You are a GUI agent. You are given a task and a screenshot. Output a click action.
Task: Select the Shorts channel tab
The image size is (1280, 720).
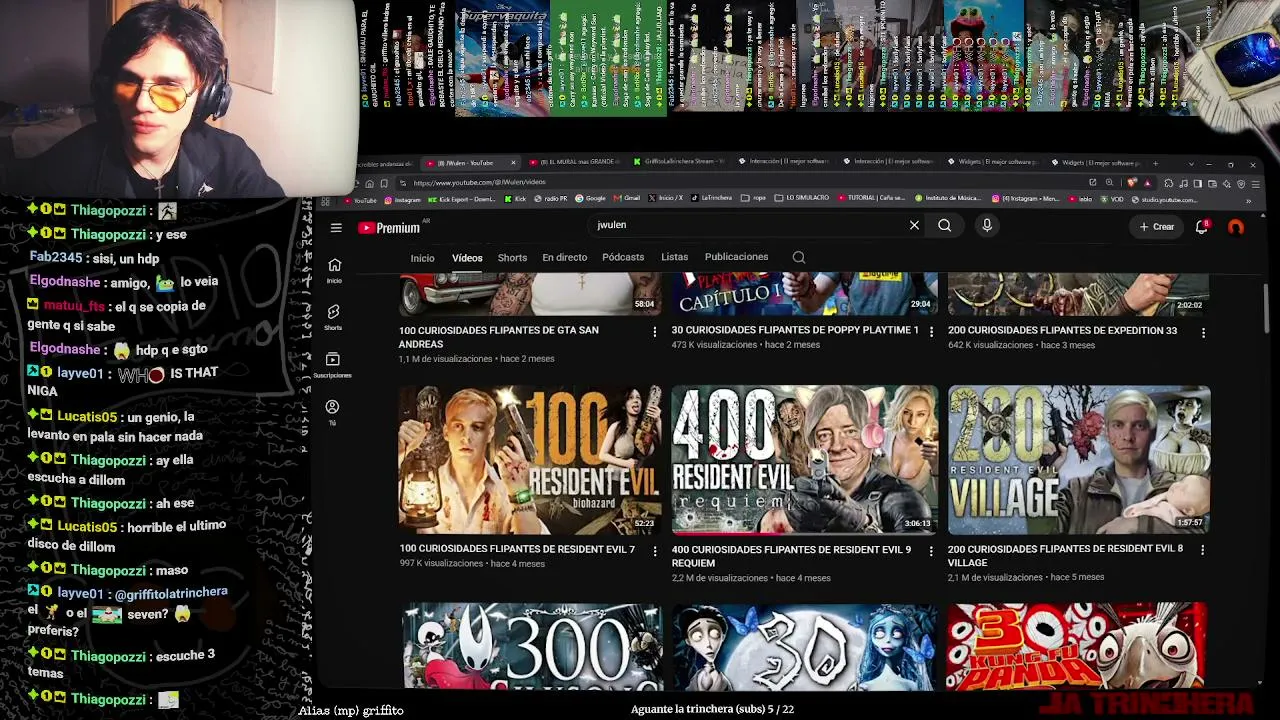[x=512, y=258]
